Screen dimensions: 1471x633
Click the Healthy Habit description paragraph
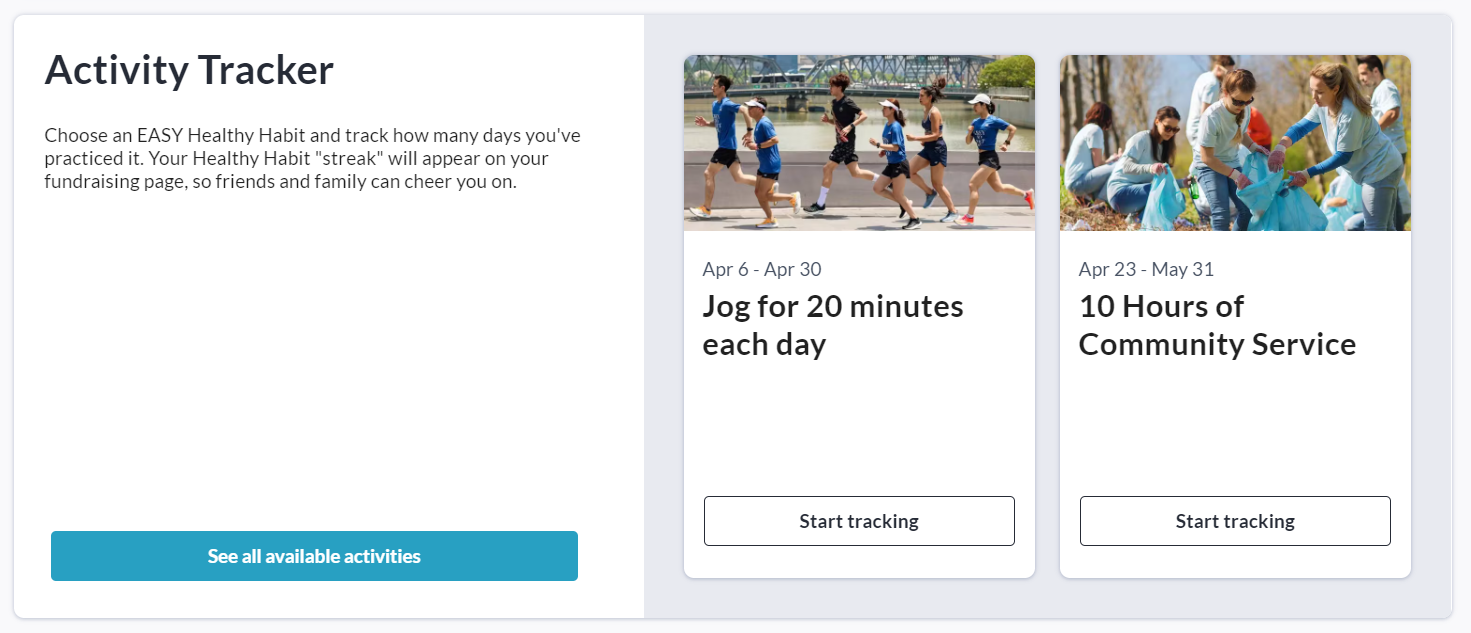tap(312, 158)
